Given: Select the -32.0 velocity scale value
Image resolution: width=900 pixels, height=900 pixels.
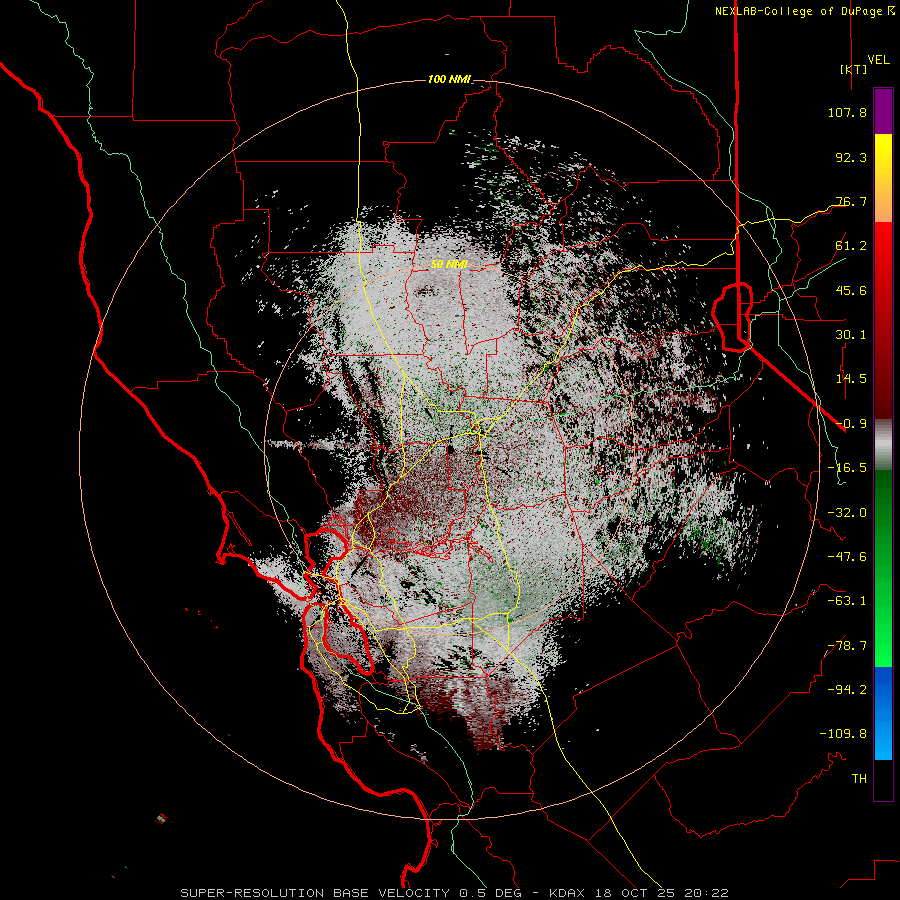Looking at the screenshot, I should click(847, 513).
